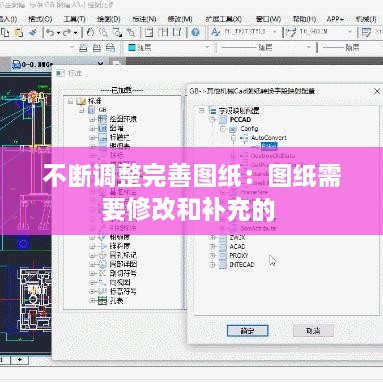Select the 绘图环境 item in standards tree
383x383 pixels.
click(x=123, y=119)
